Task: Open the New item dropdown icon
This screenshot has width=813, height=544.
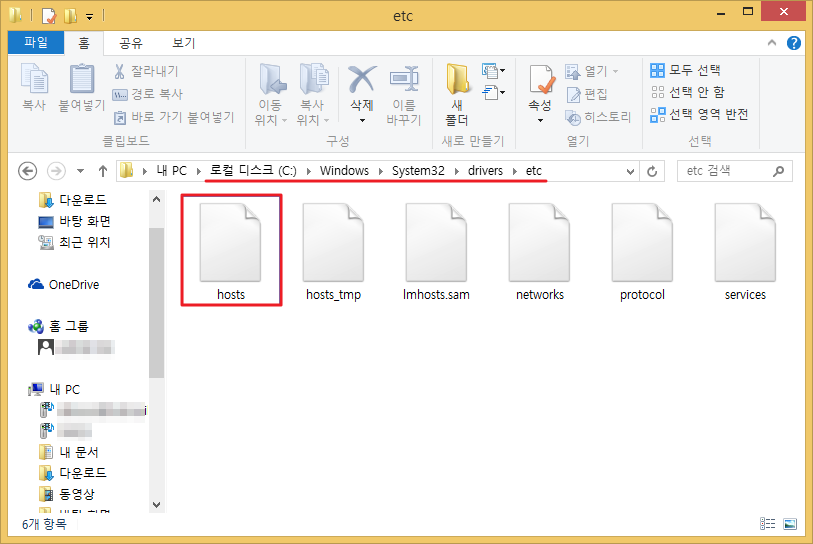Action: (x=493, y=70)
